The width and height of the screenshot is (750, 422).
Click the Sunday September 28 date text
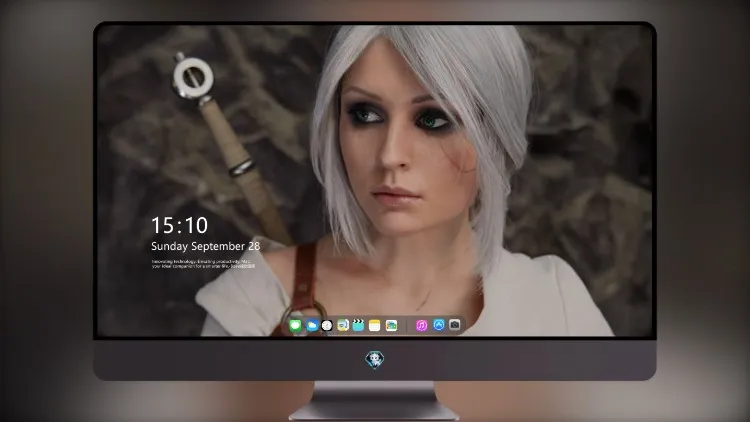coord(206,246)
